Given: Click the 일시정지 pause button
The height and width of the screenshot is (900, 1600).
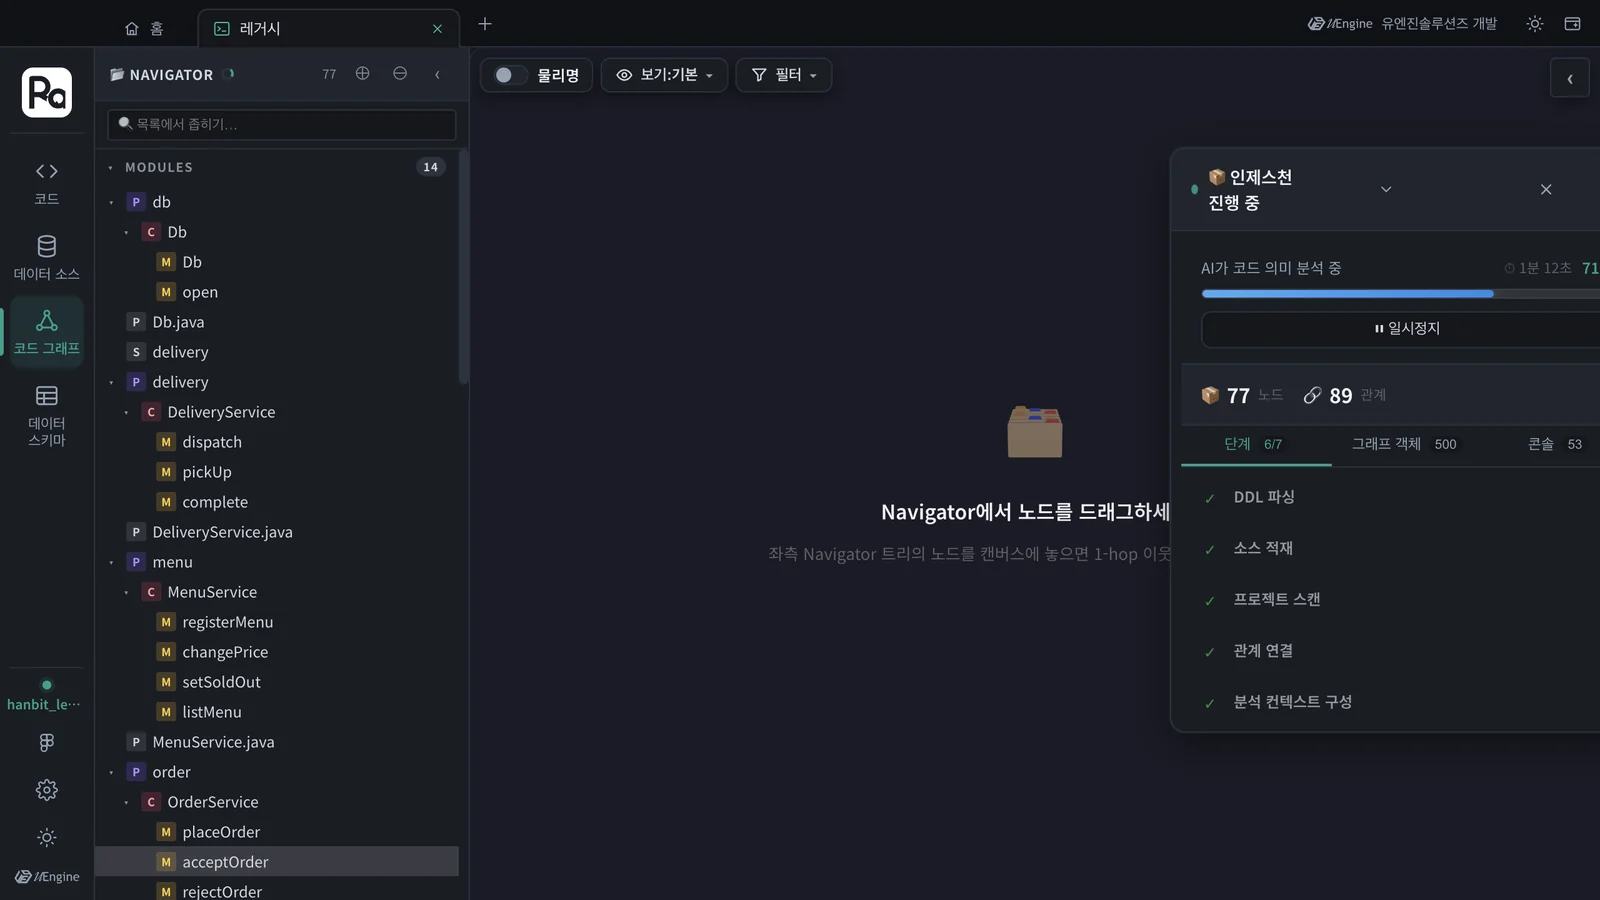Looking at the screenshot, I should point(1406,328).
